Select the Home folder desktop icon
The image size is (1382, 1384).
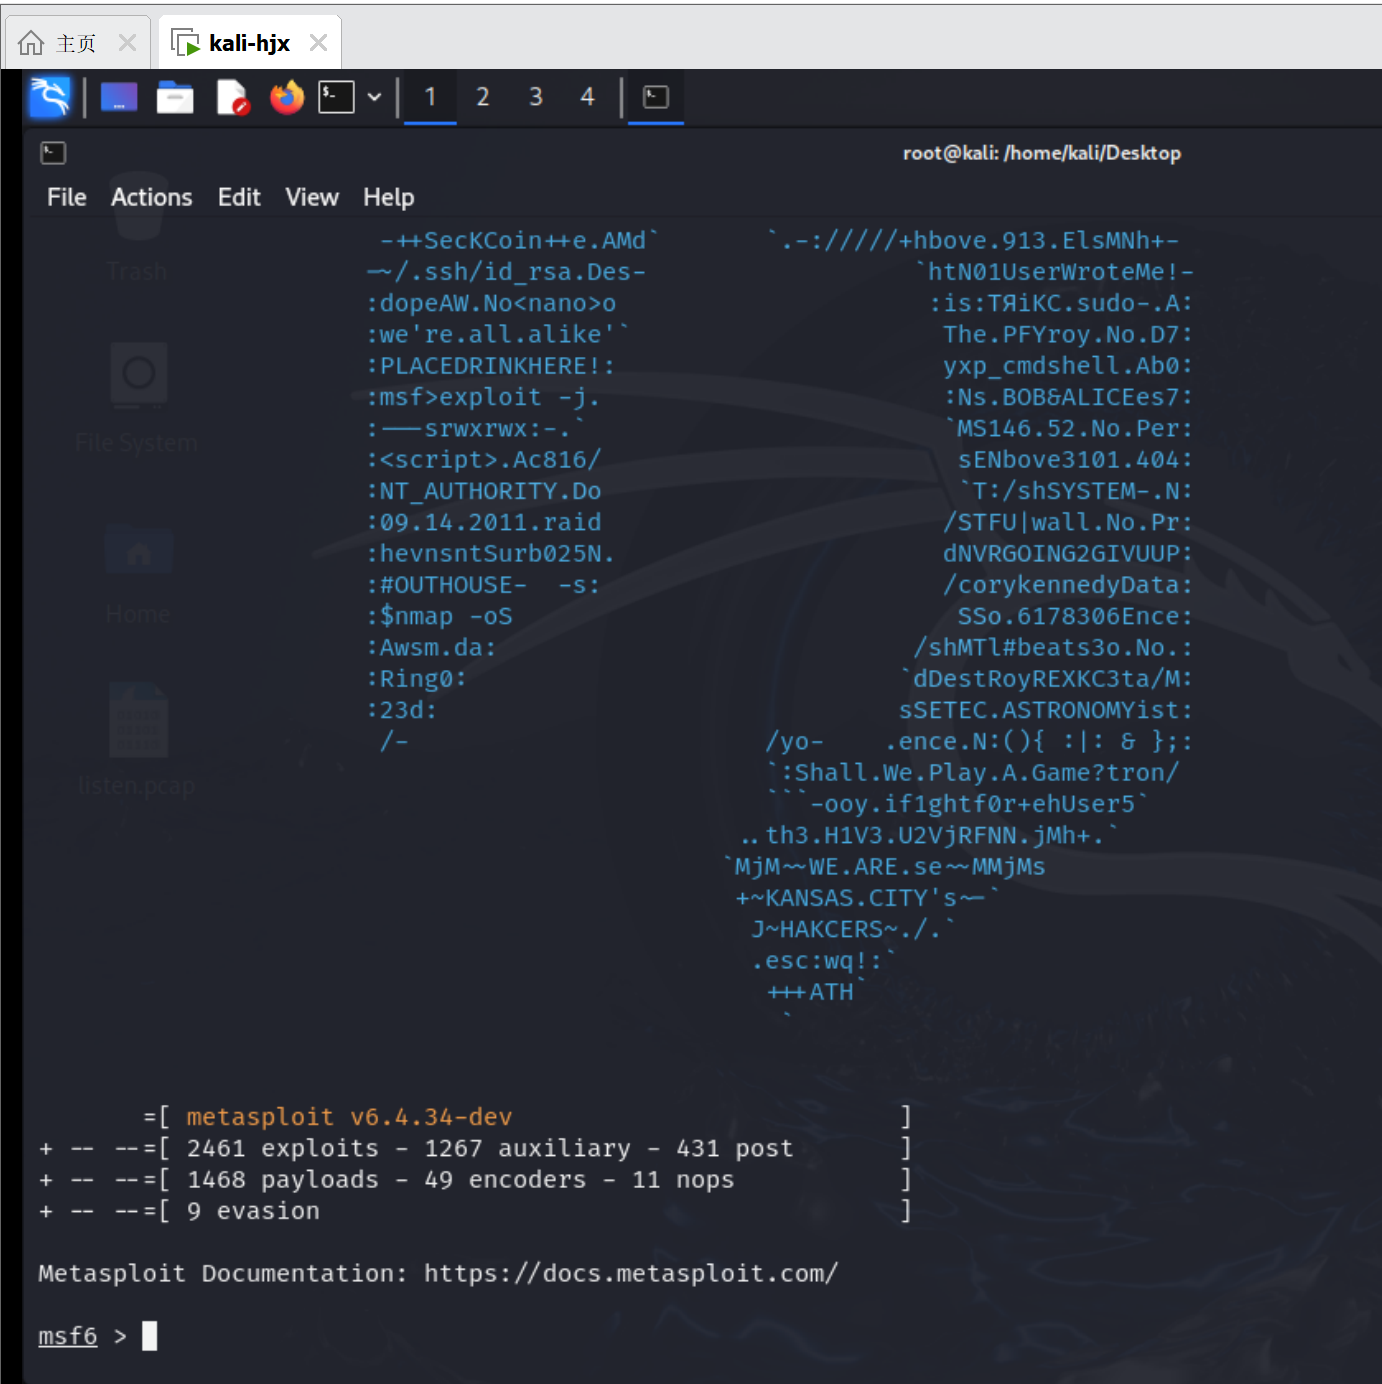point(138,572)
